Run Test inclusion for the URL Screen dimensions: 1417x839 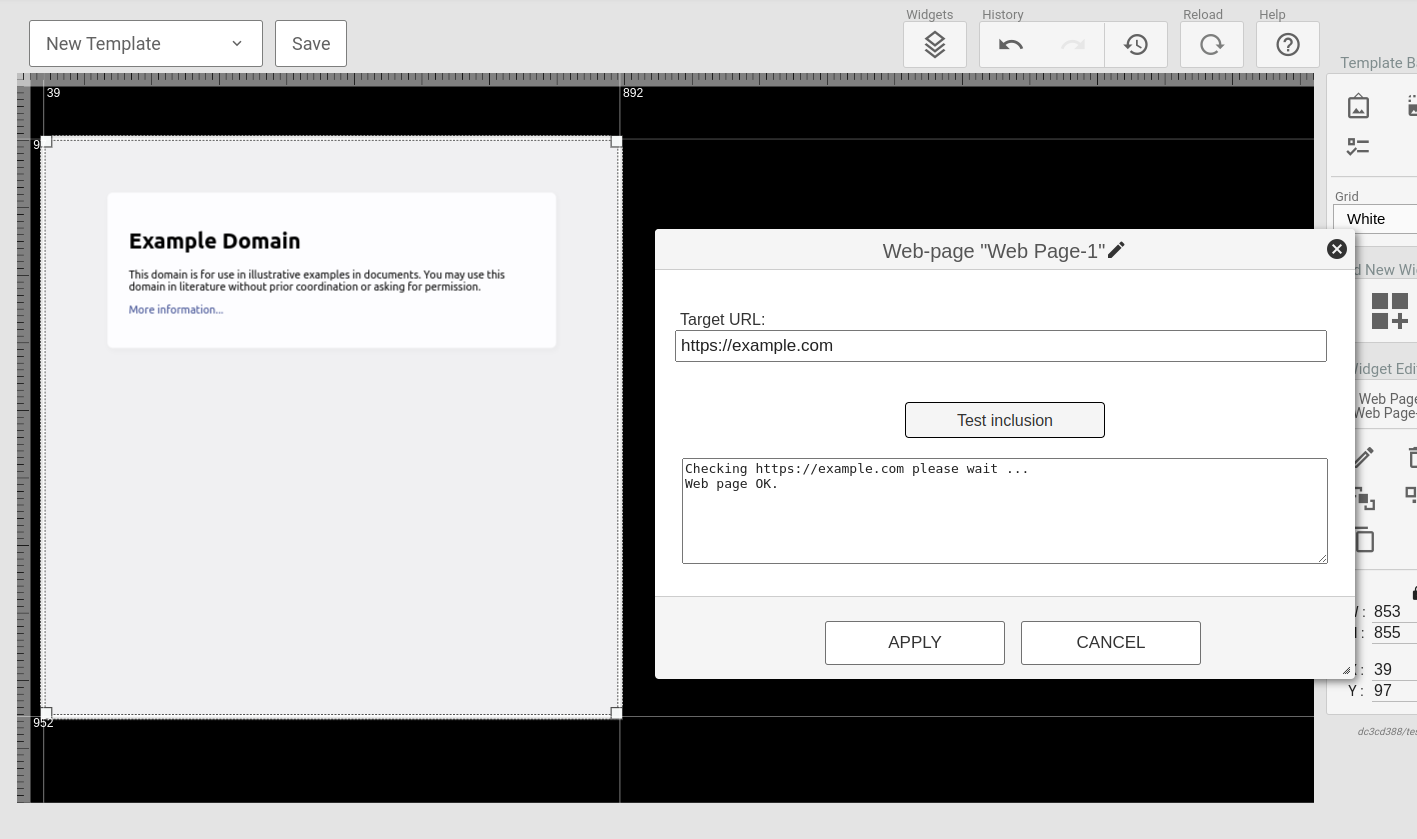pyautogui.click(x=1004, y=420)
